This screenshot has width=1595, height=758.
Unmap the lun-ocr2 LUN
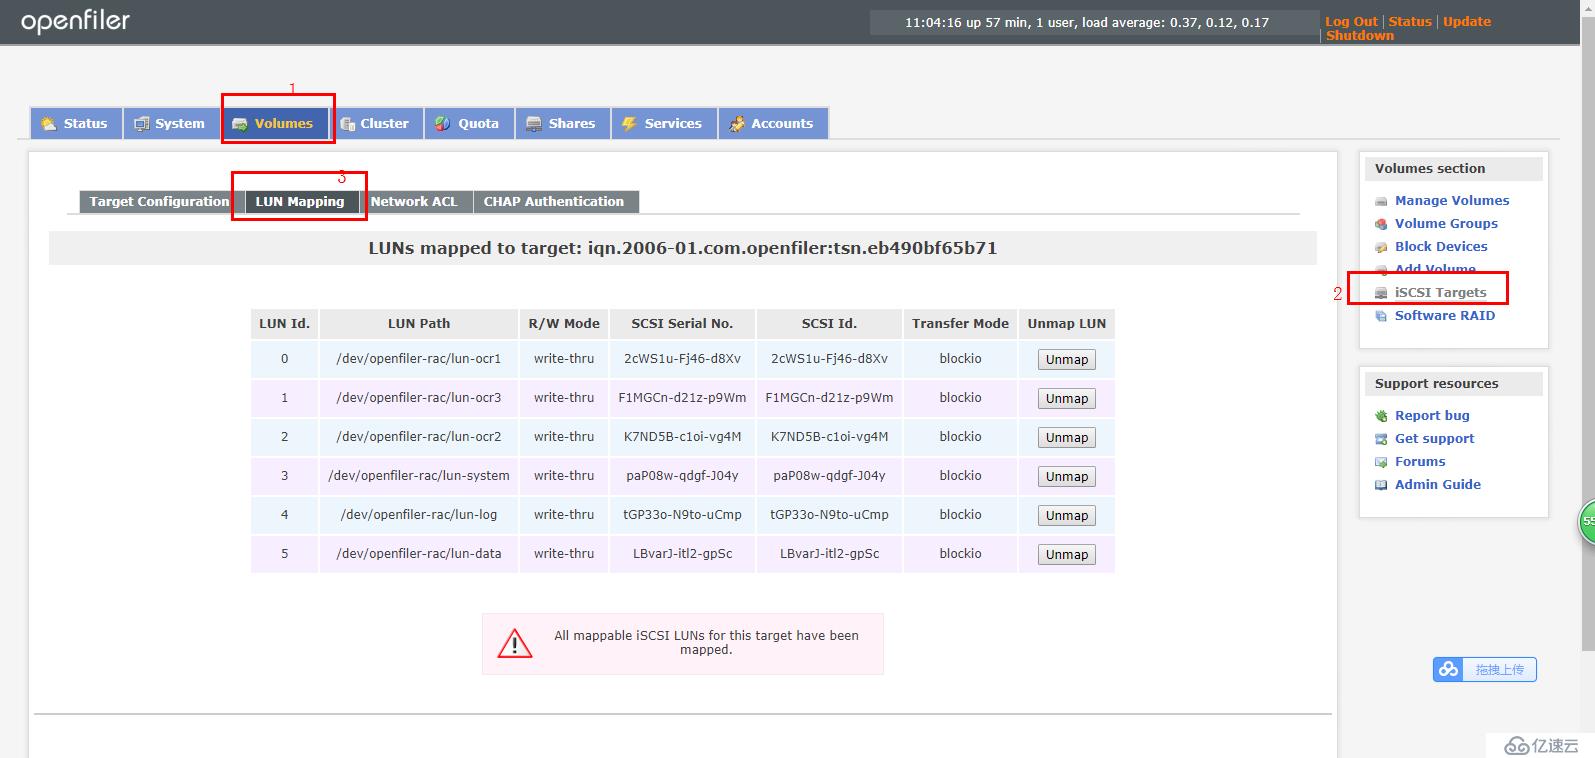(x=1067, y=438)
